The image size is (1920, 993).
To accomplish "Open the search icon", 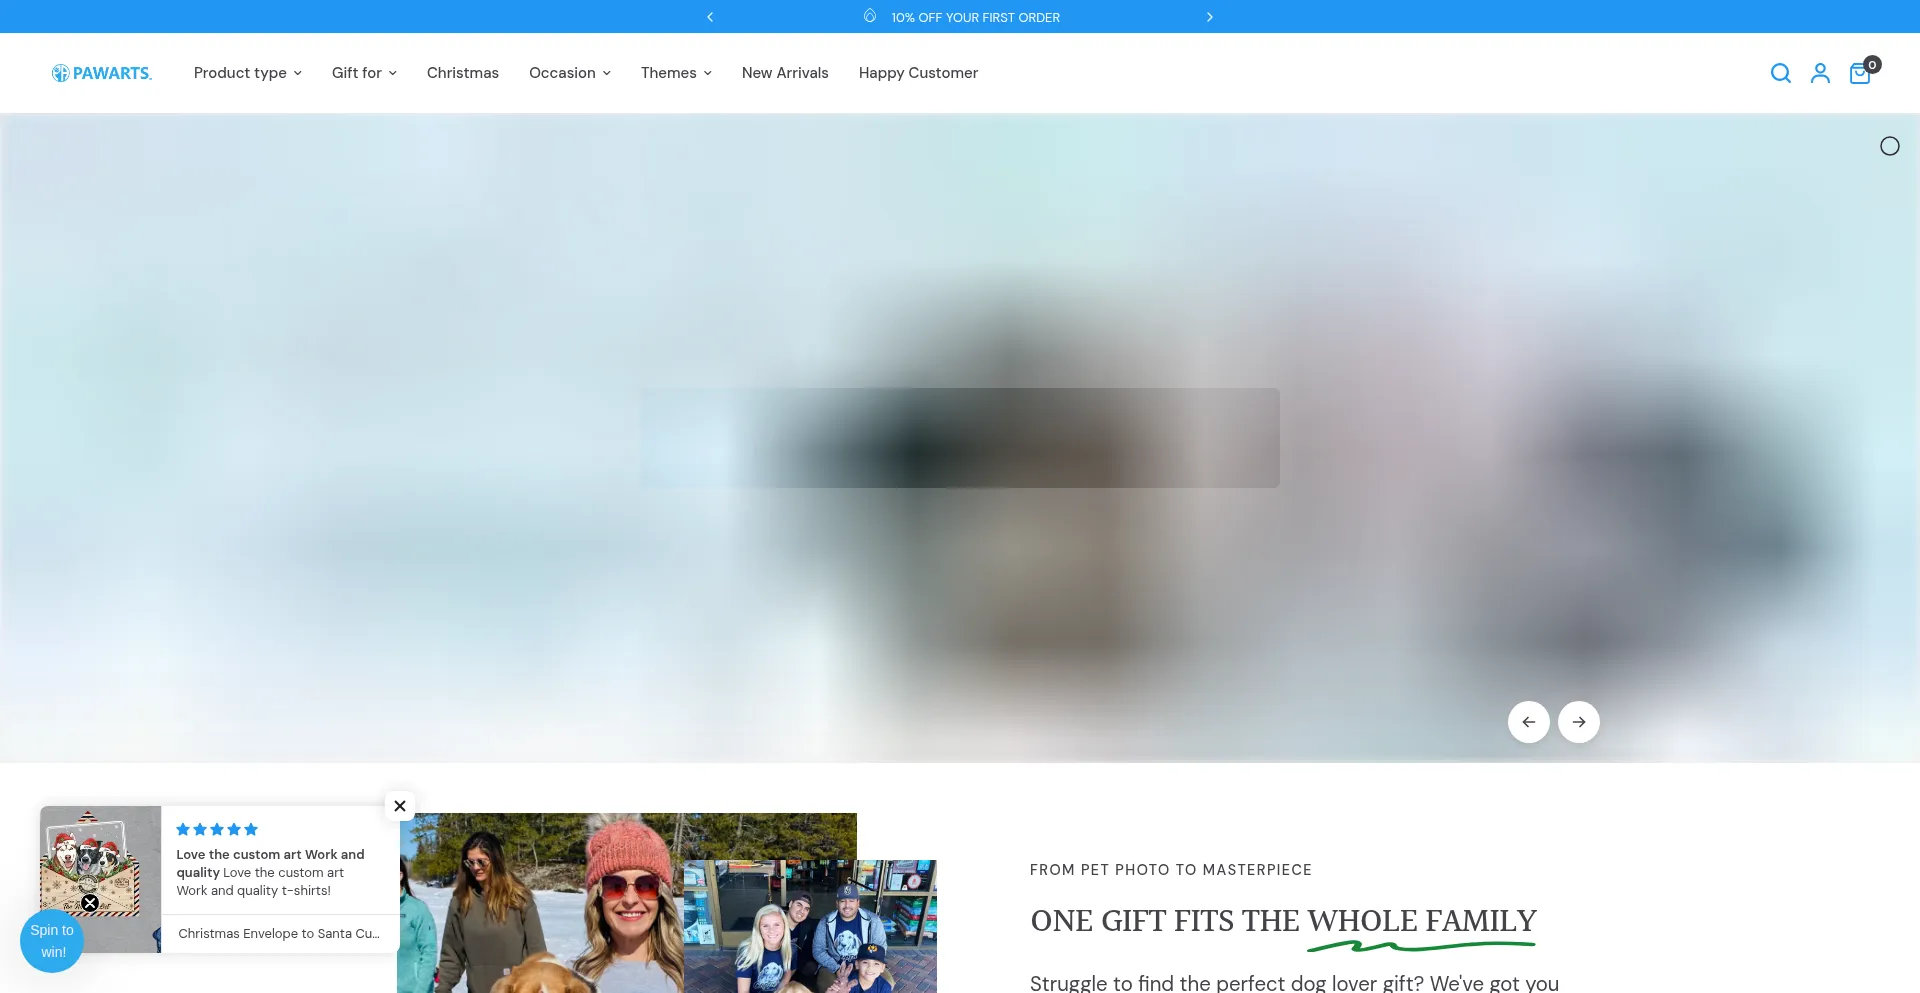I will pyautogui.click(x=1781, y=72).
